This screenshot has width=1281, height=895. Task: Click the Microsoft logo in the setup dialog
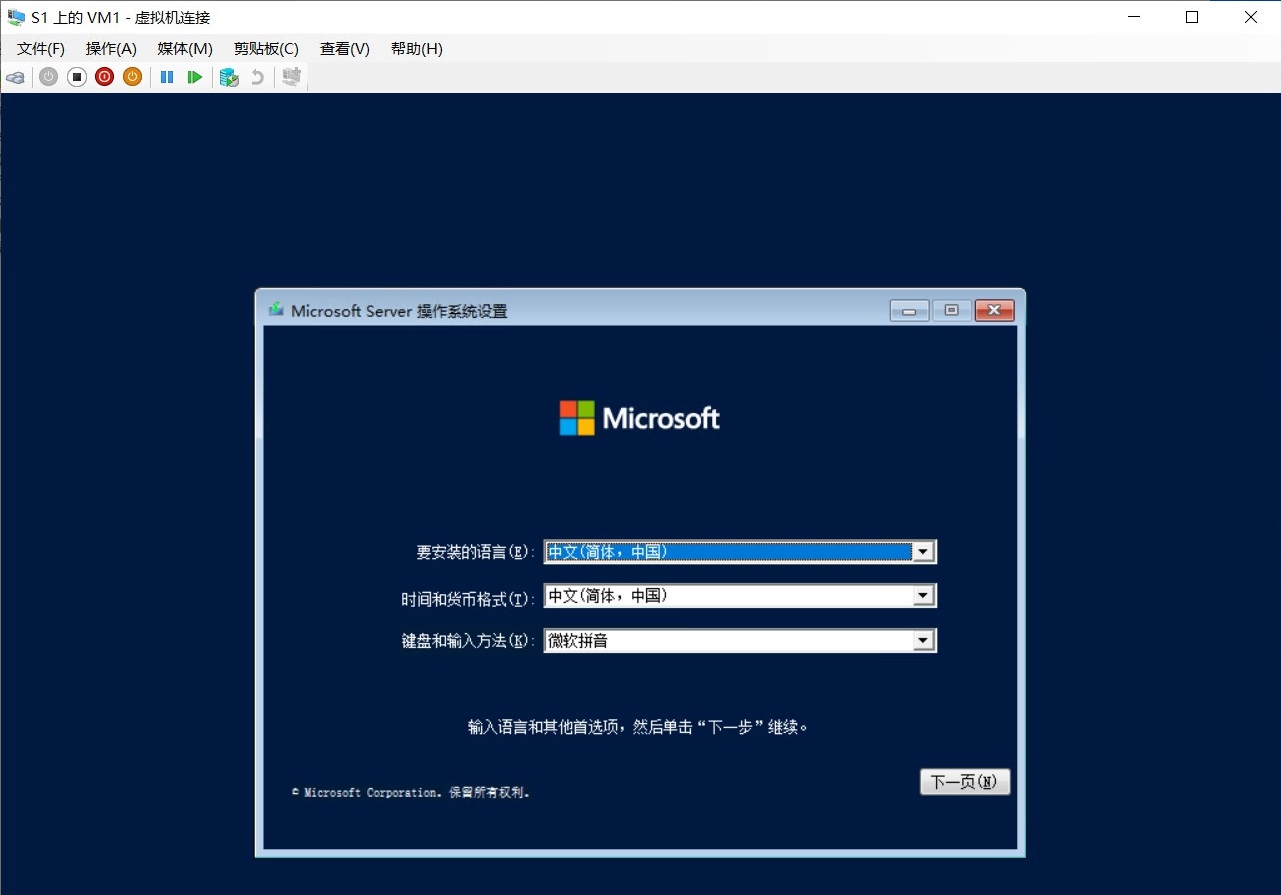(639, 418)
